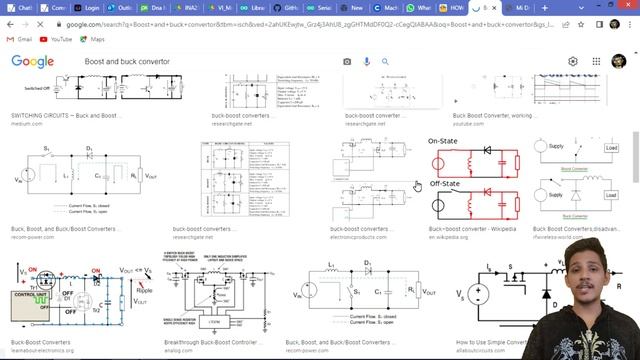
Task: Open a new browser tab
Action: (544, 8)
